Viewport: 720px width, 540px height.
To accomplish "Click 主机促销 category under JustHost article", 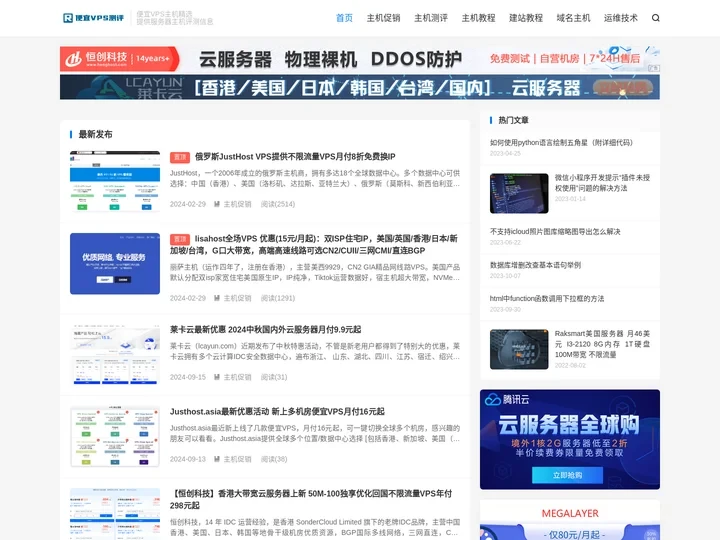I will (x=237, y=204).
